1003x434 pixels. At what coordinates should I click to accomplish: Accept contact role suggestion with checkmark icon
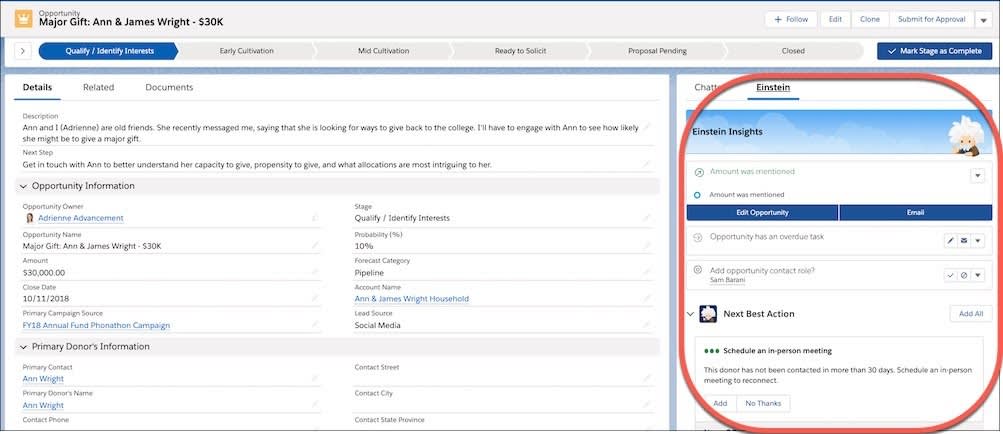[x=951, y=275]
